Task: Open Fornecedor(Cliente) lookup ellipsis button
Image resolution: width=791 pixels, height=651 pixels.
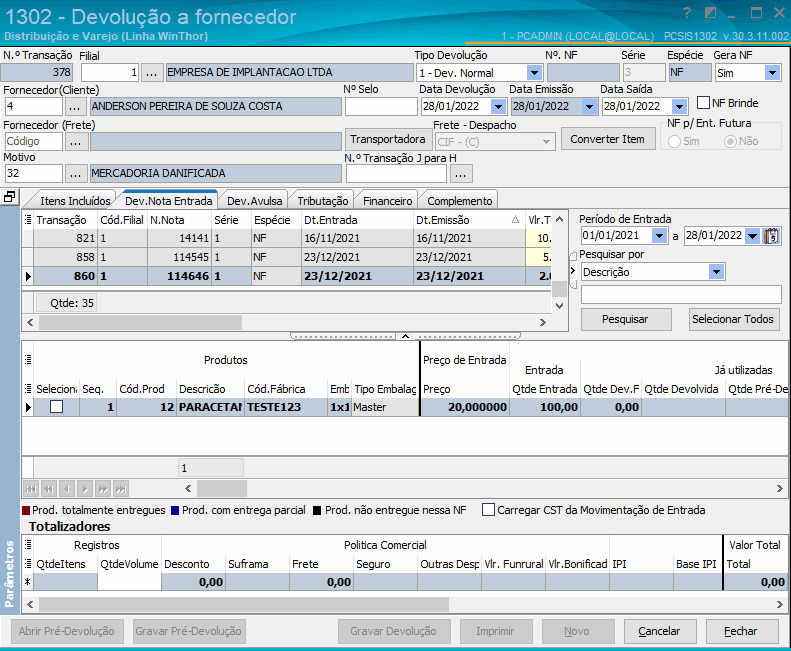Action: click(x=75, y=106)
